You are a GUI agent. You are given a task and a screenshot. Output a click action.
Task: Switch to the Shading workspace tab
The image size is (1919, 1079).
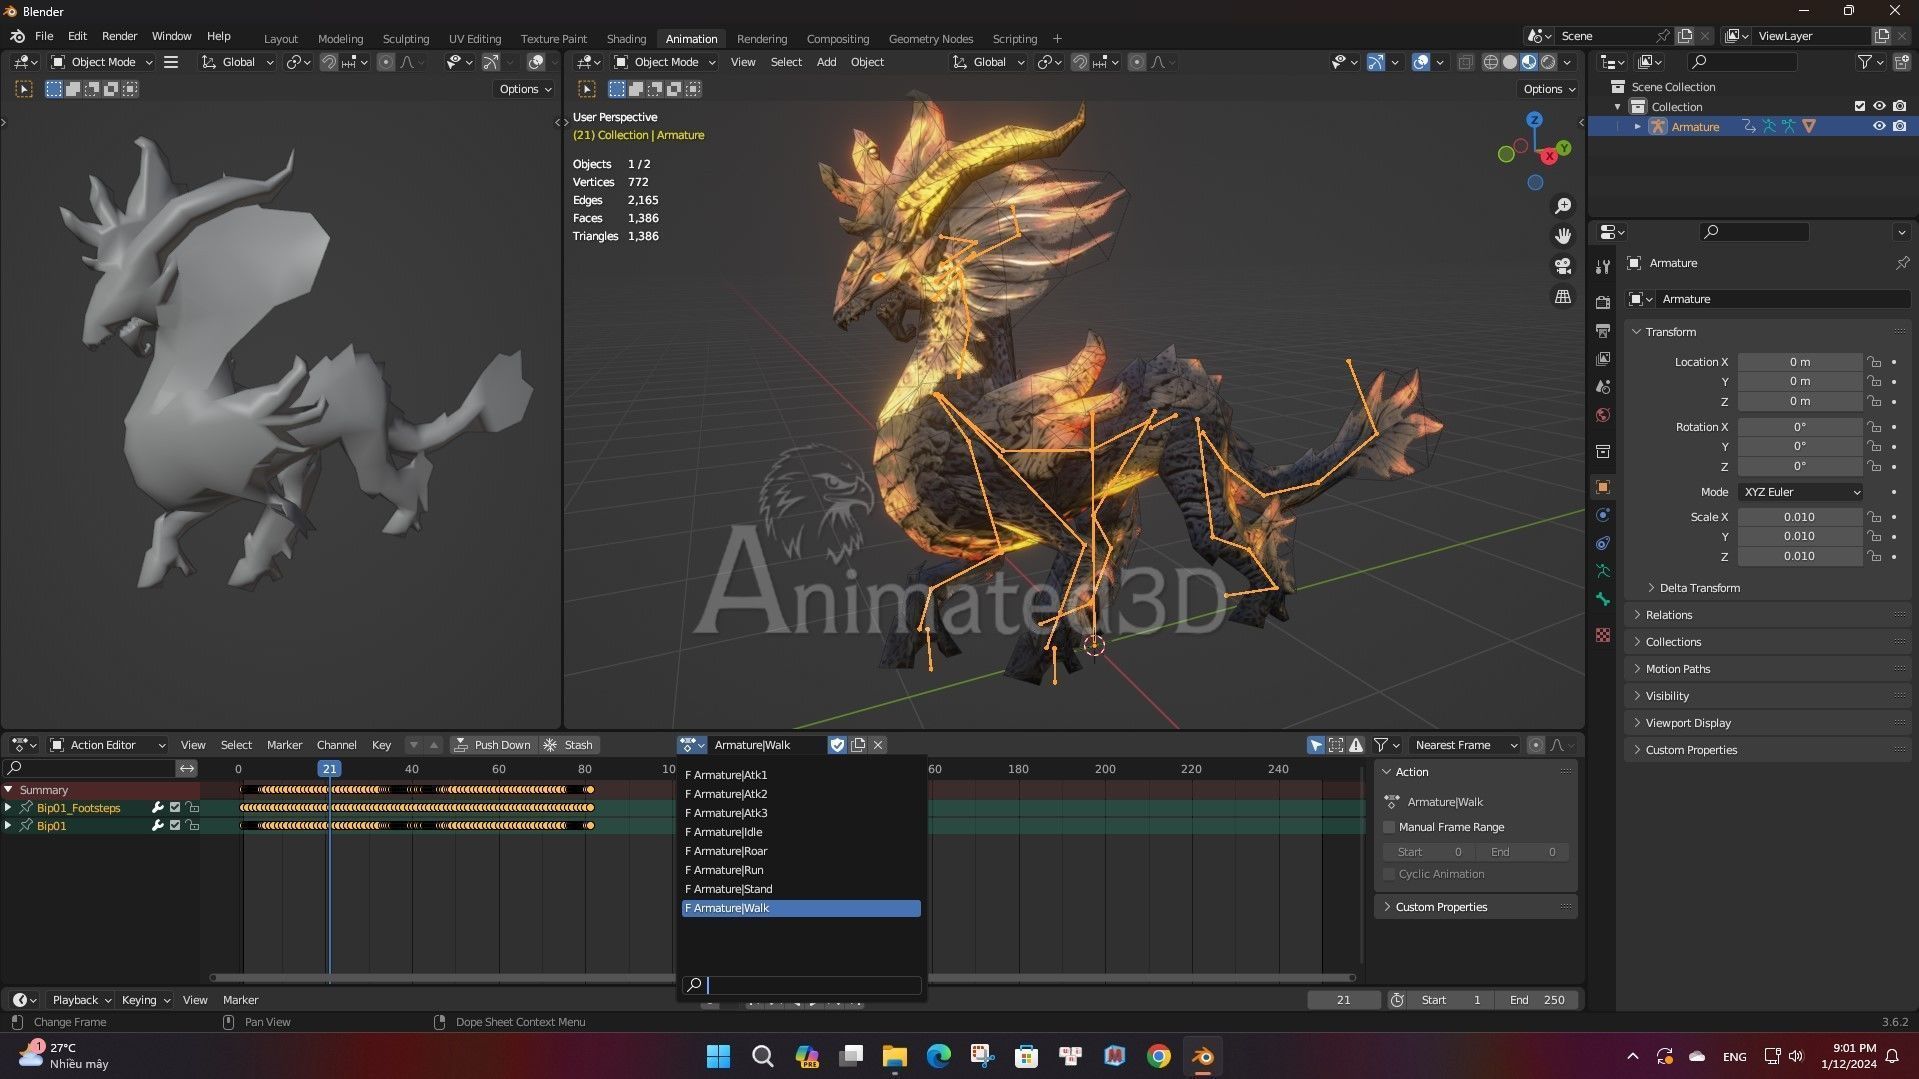tap(626, 39)
